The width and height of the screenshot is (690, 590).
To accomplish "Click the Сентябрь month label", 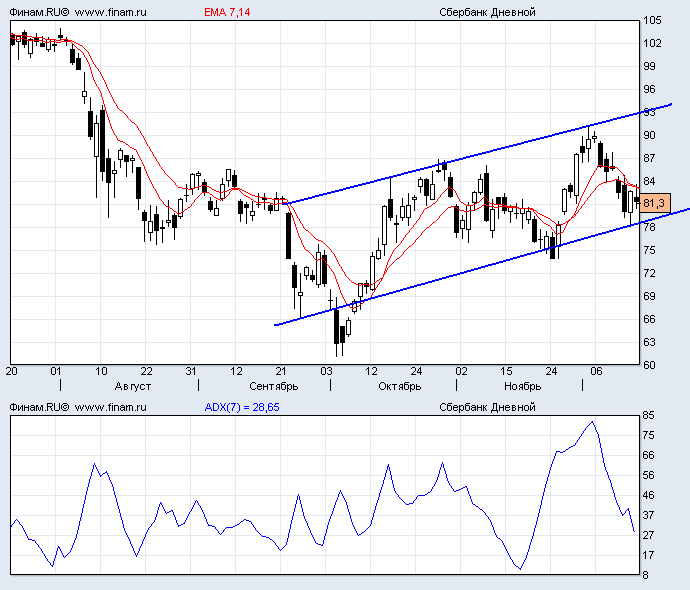I will (273, 386).
